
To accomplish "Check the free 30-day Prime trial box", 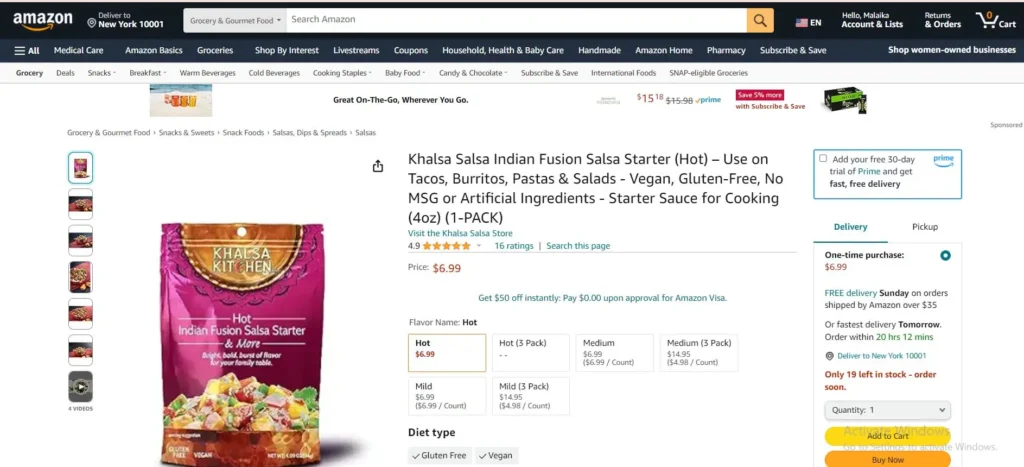I will tap(823, 159).
